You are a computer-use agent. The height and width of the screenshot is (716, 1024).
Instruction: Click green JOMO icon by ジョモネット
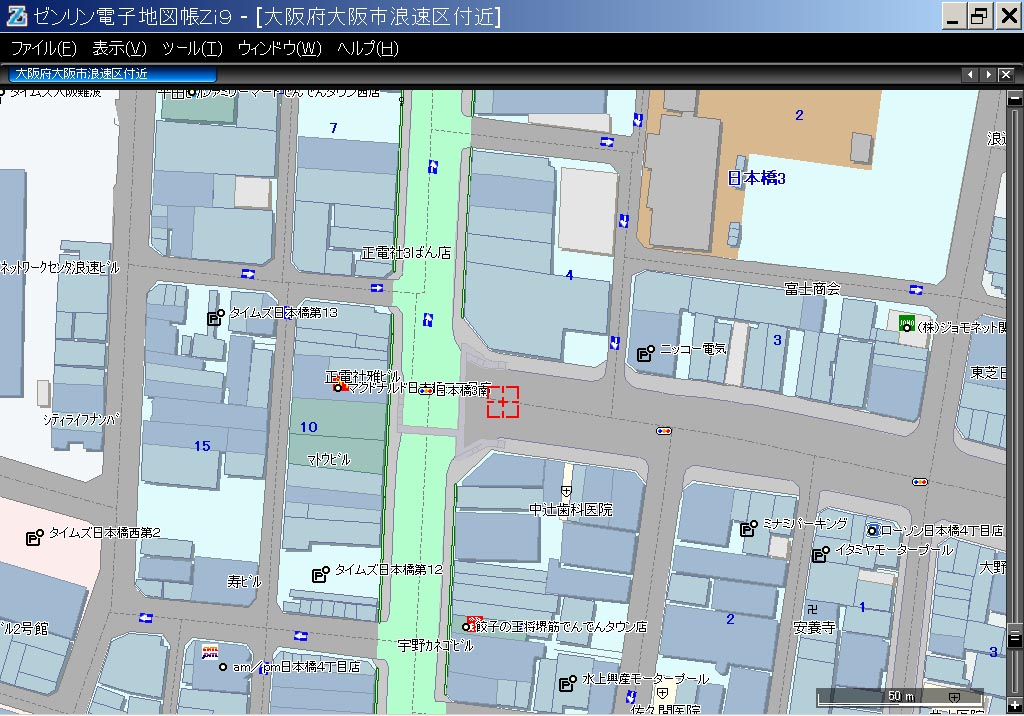click(x=906, y=323)
